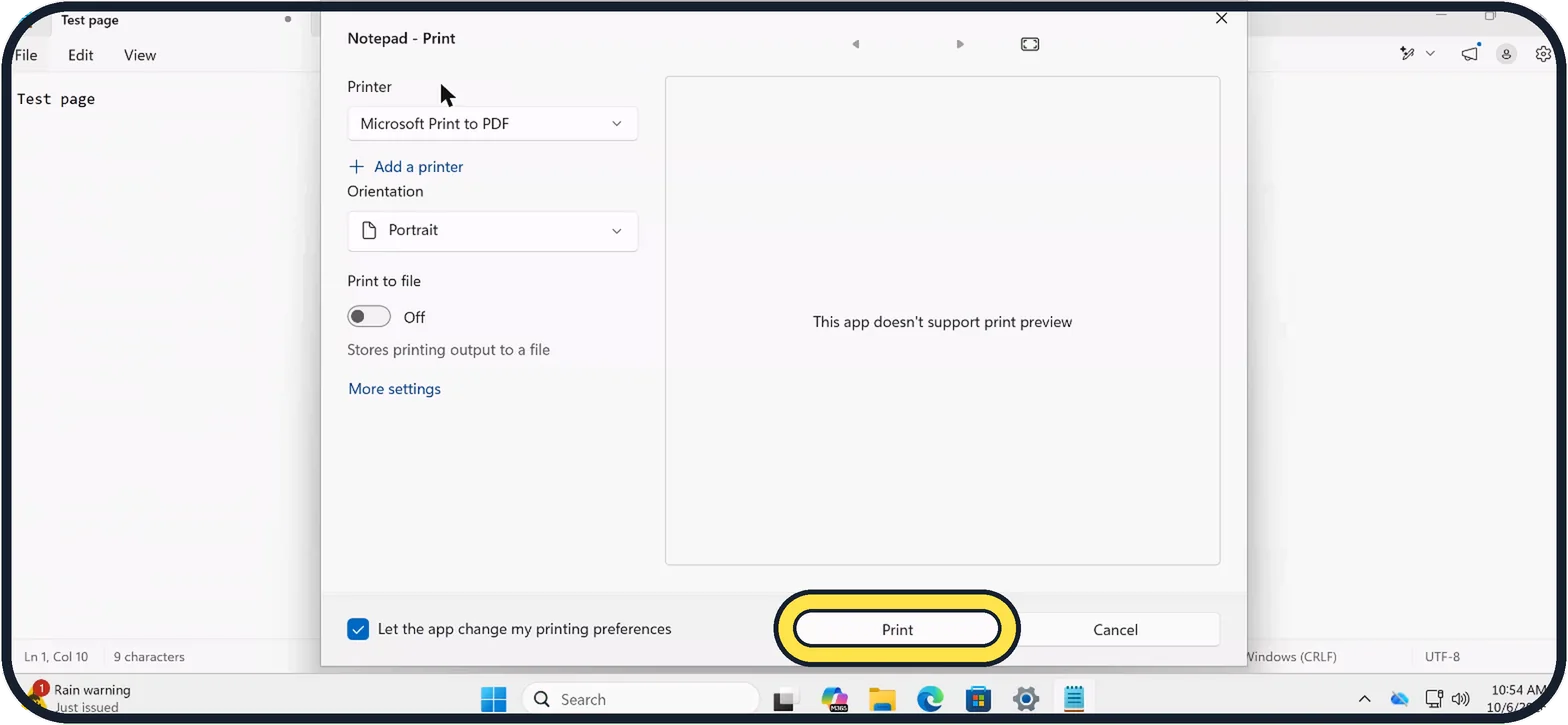The height and width of the screenshot is (725, 1568).
Task: Click Notepad's AI rewrite pen icon
Action: [x=1408, y=54]
